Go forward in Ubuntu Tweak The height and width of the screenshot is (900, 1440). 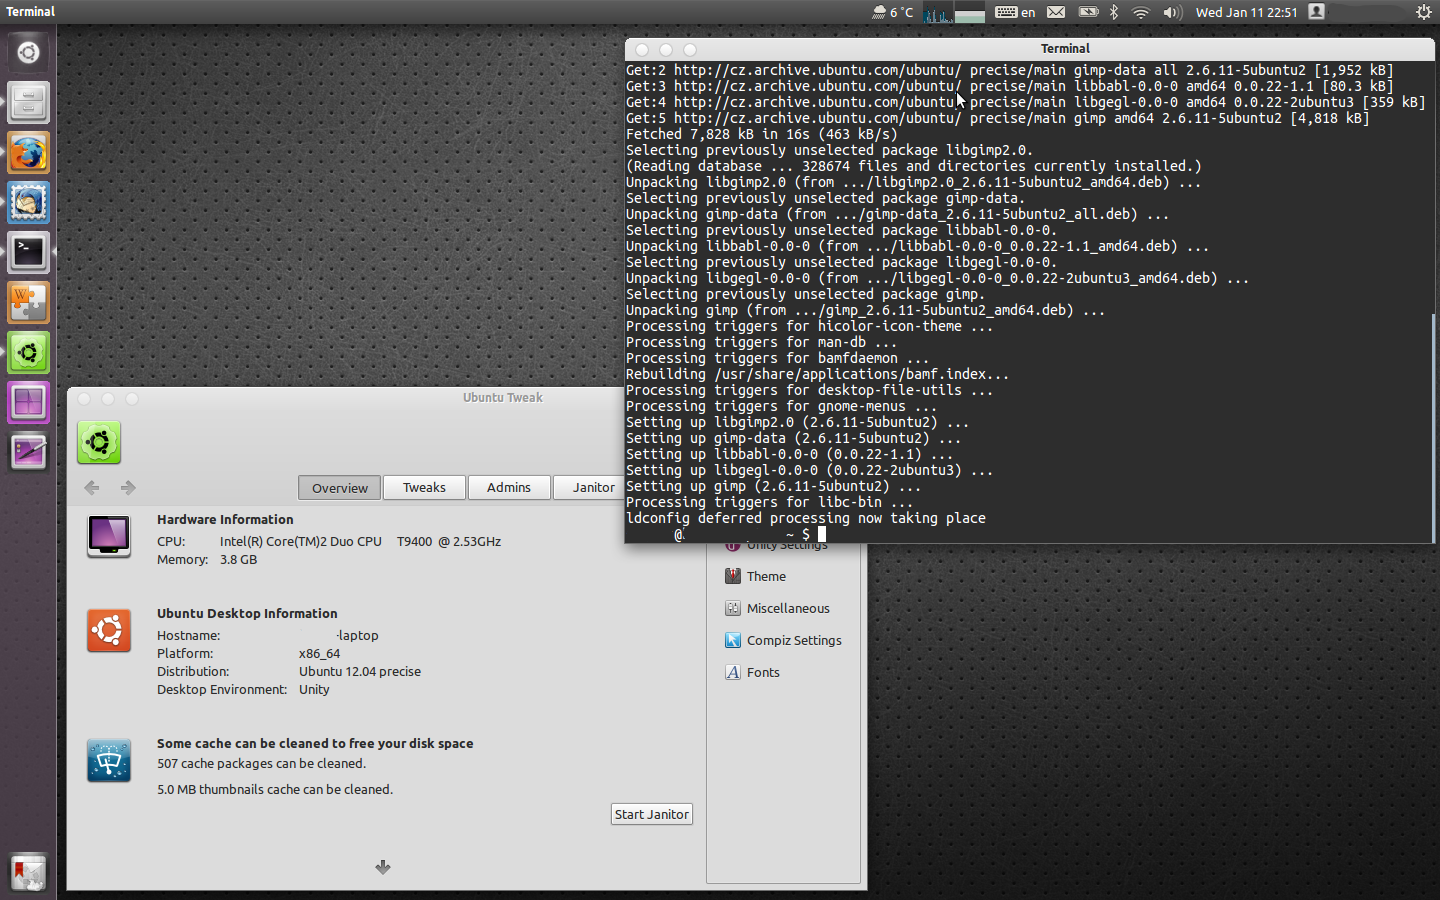[128, 488]
